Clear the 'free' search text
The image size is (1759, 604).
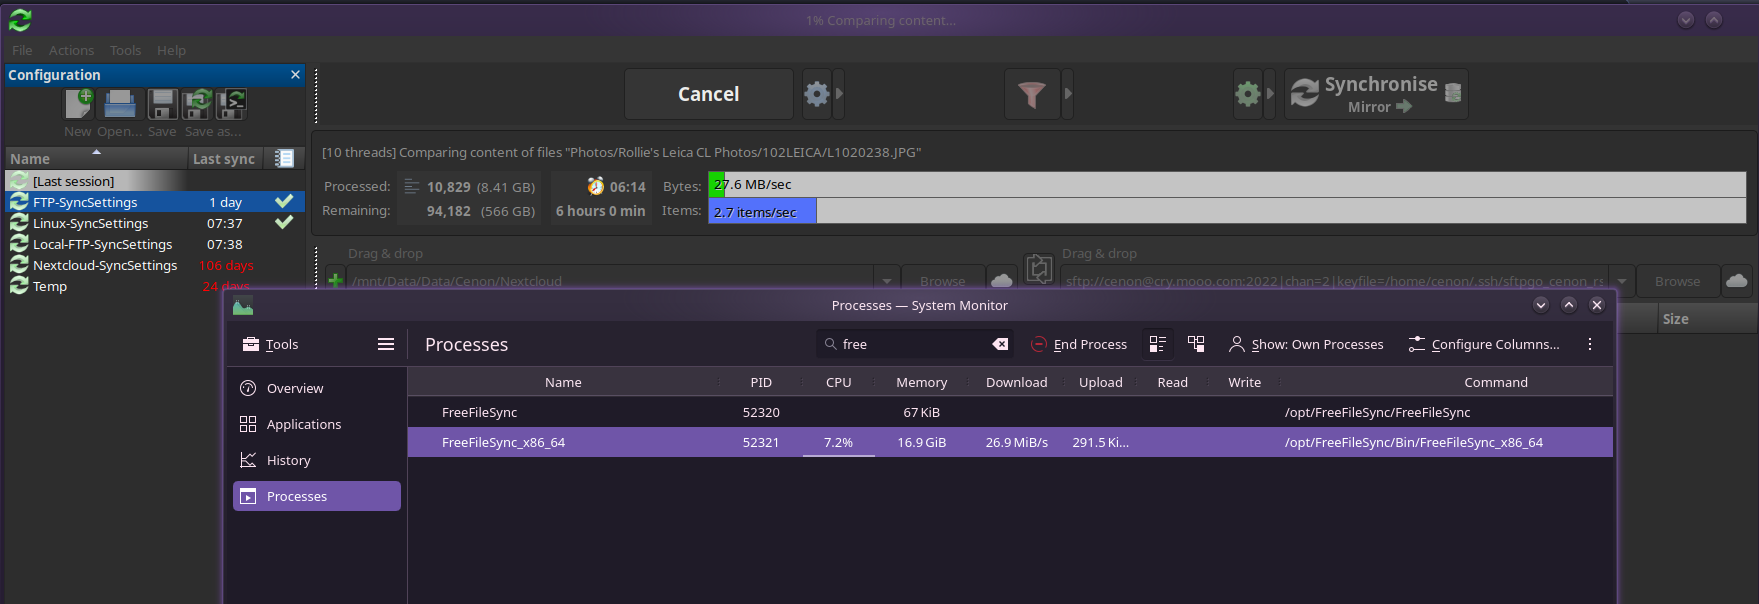[1000, 344]
